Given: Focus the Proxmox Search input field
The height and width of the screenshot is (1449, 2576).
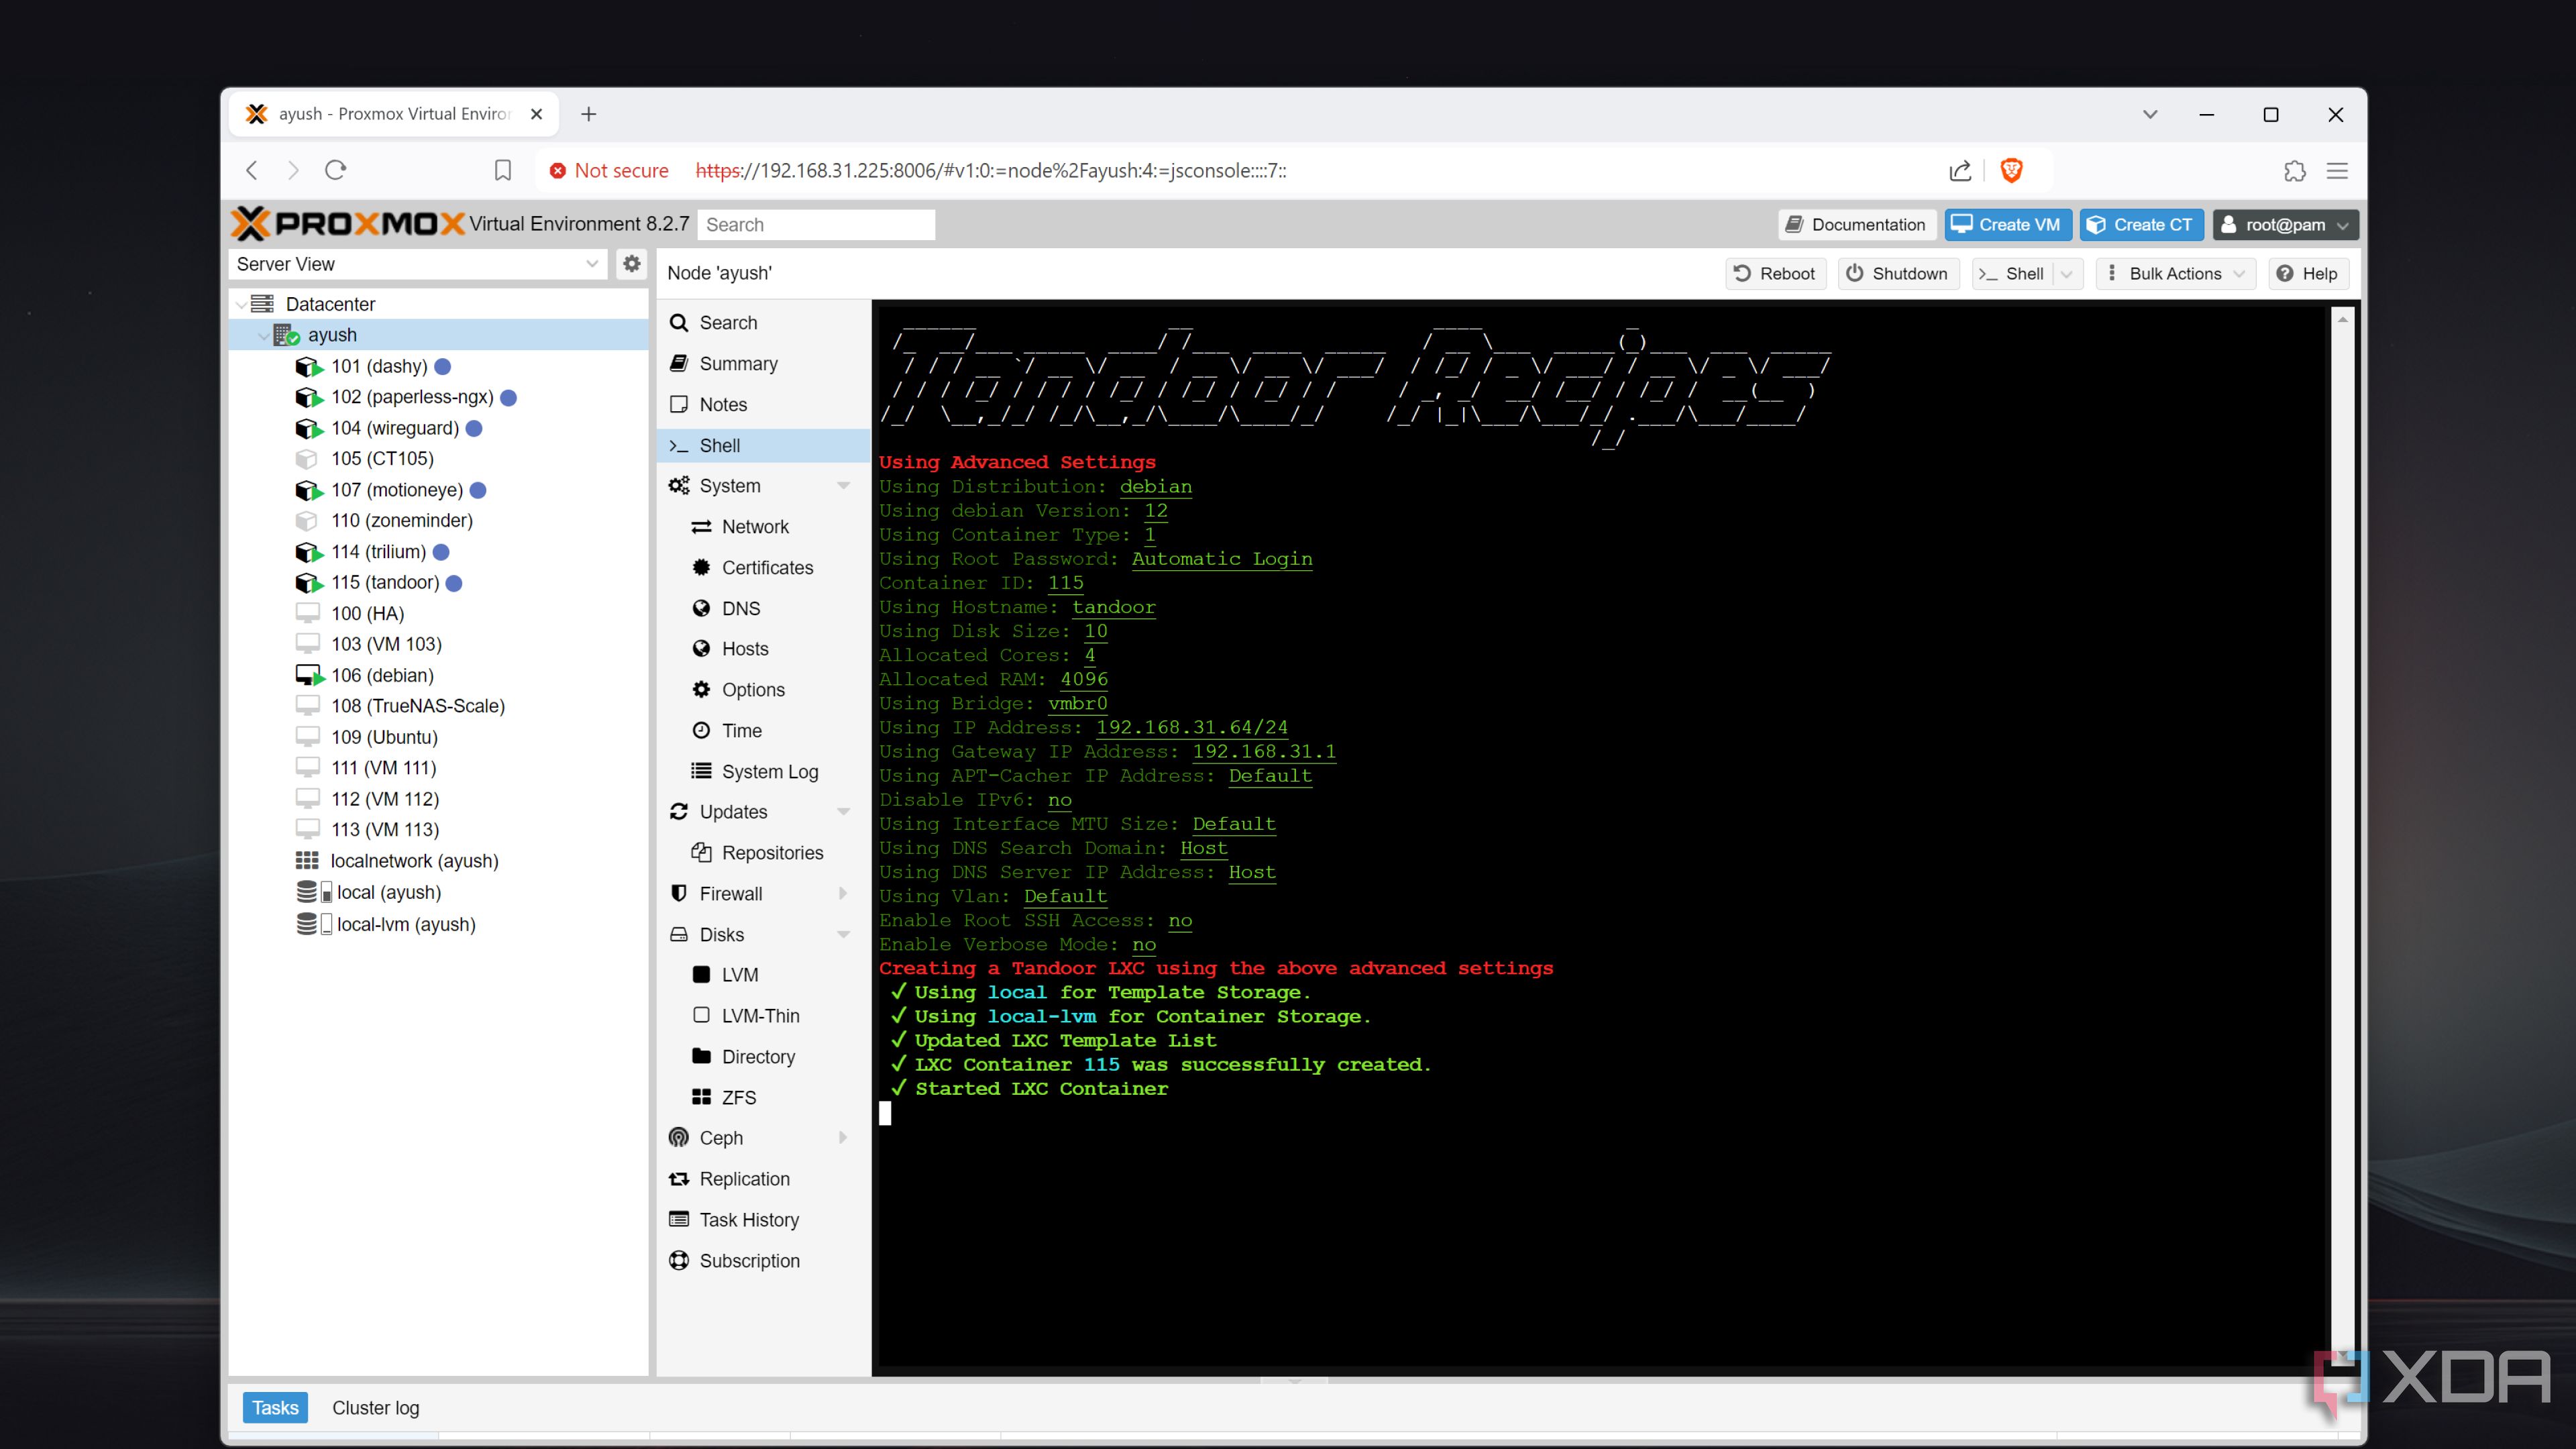Looking at the screenshot, I should [816, 225].
